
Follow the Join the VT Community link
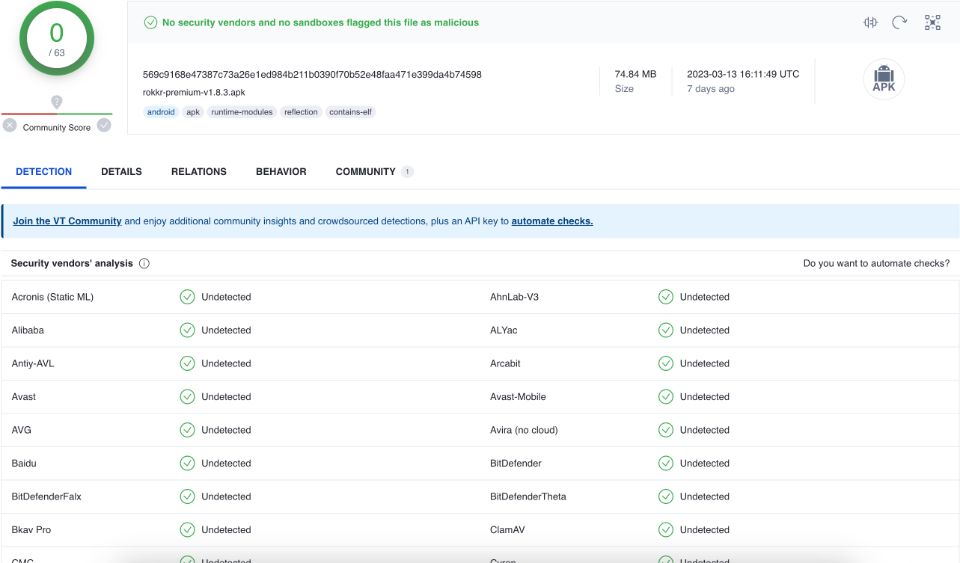pyautogui.click(x=67, y=221)
